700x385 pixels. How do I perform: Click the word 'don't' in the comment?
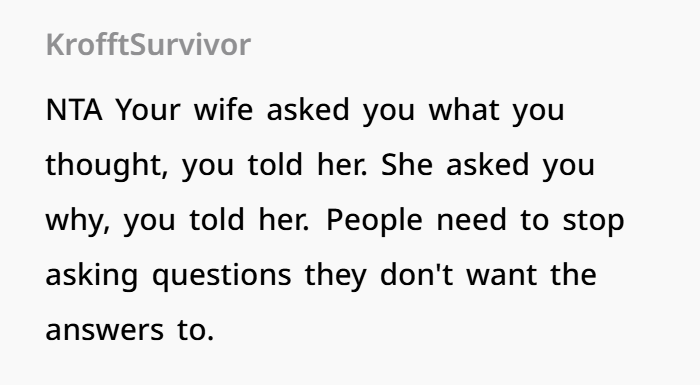coord(416,274)
